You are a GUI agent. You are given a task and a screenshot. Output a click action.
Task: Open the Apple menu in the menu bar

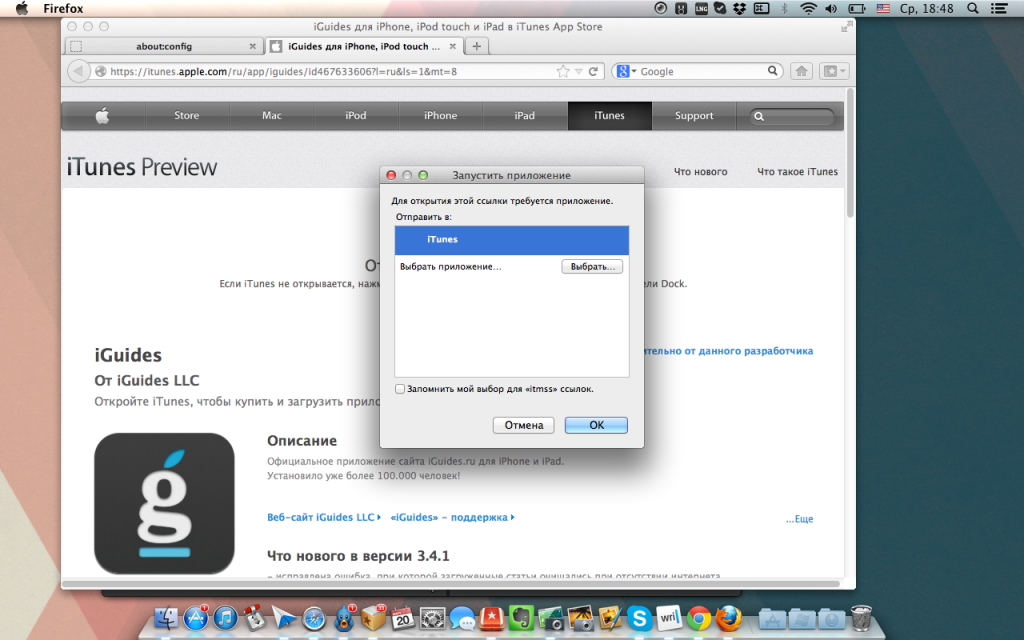point(22,8)
